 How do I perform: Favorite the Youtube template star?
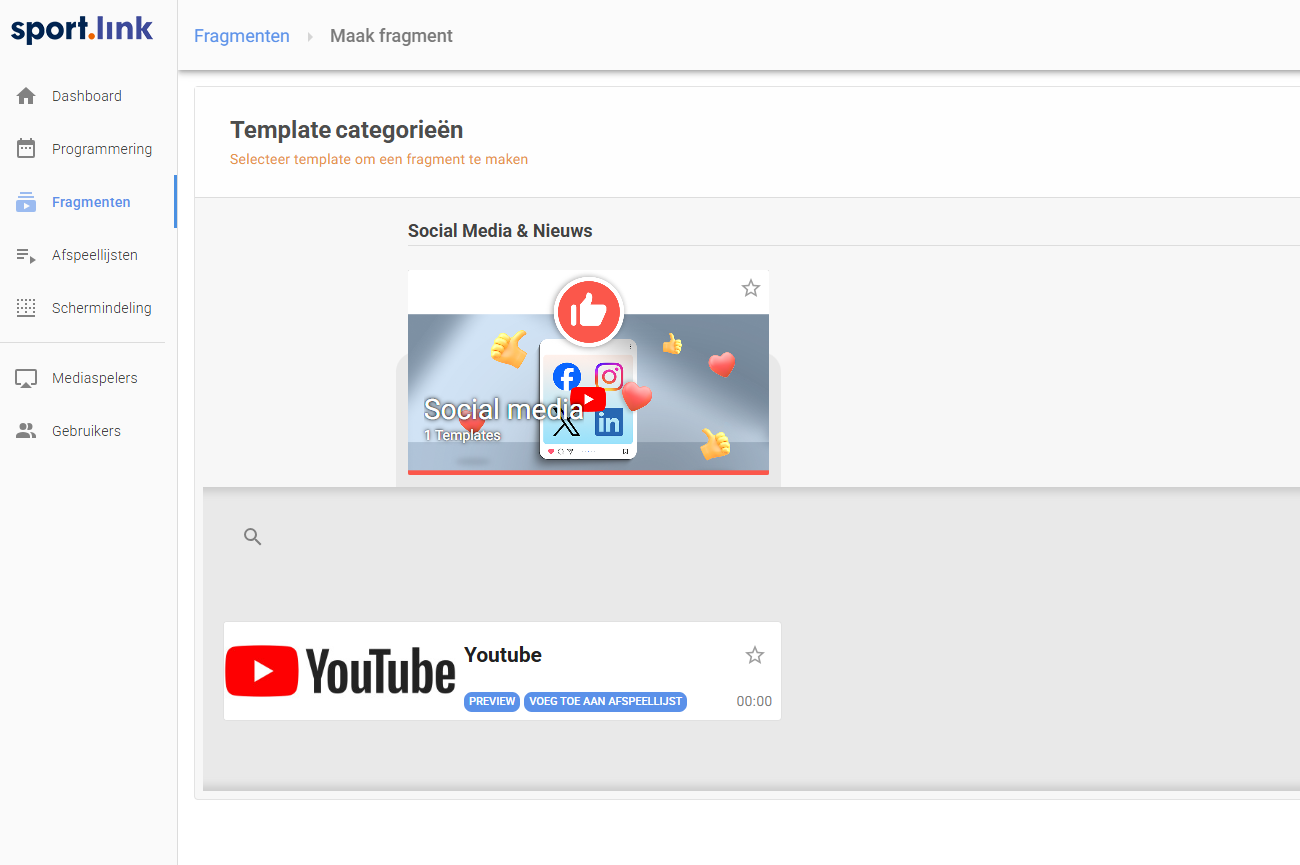tap(755, 655)
